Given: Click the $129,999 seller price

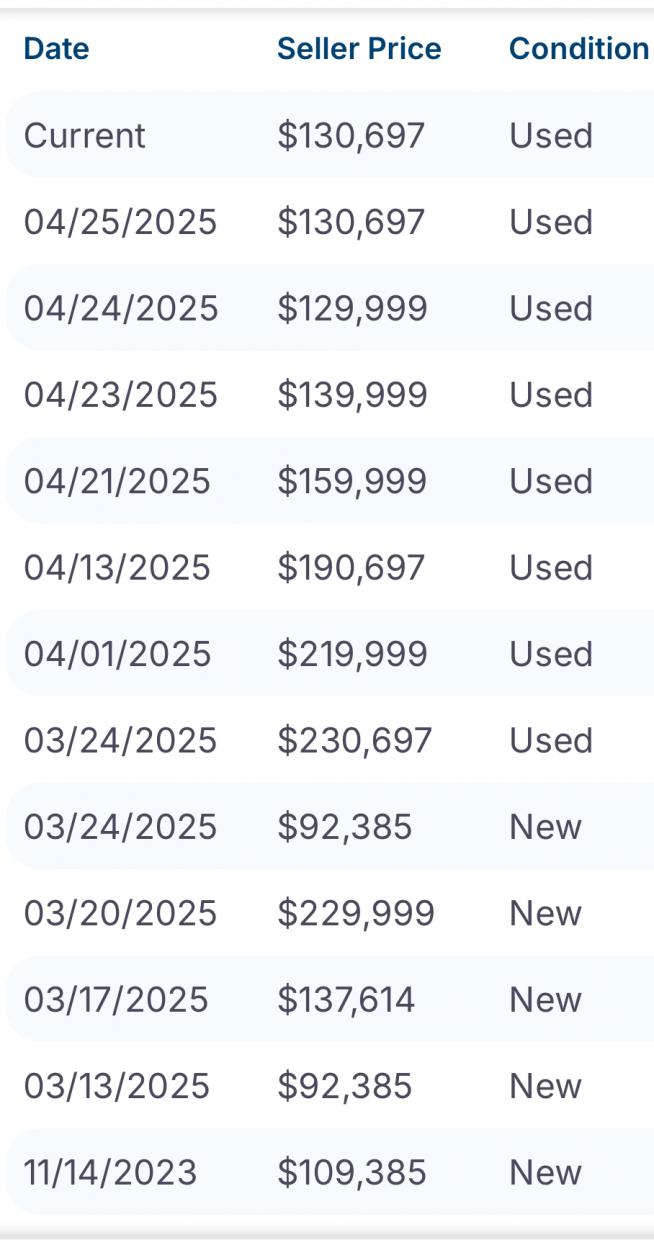Looking at the screenshot, I should (x=352, y=308).
